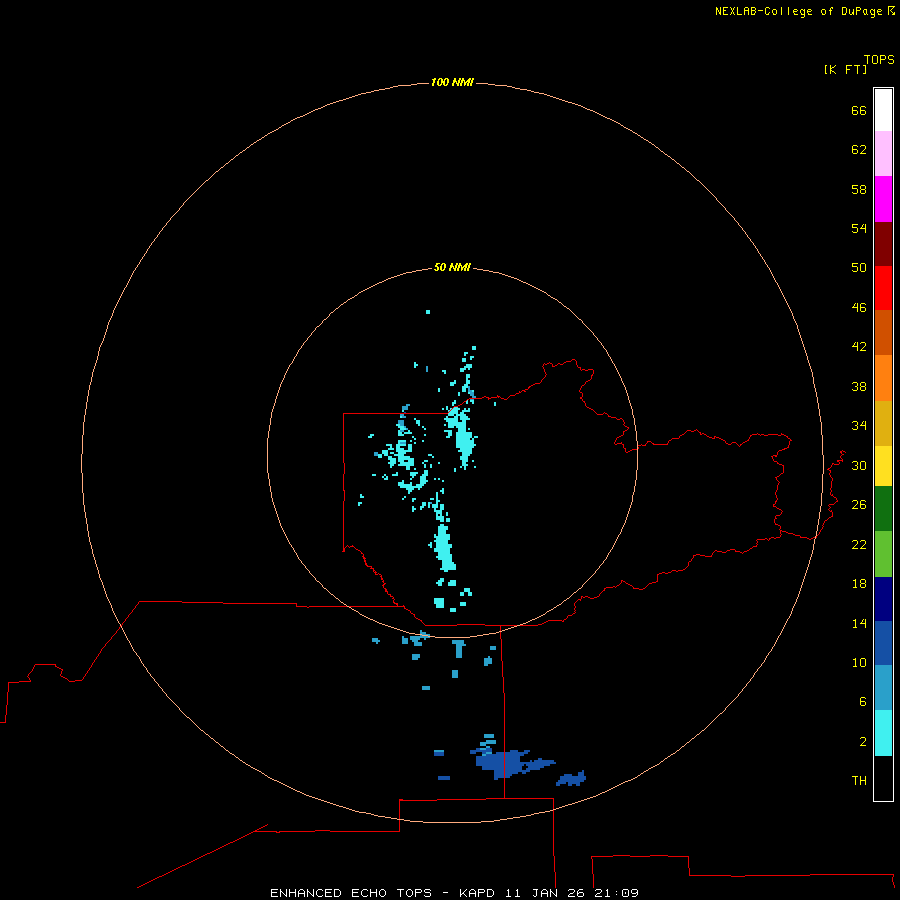Image resolution: width=900 pixels, height=900 pixels.
Task: Click the legend value 50
Action: (859, 267)
